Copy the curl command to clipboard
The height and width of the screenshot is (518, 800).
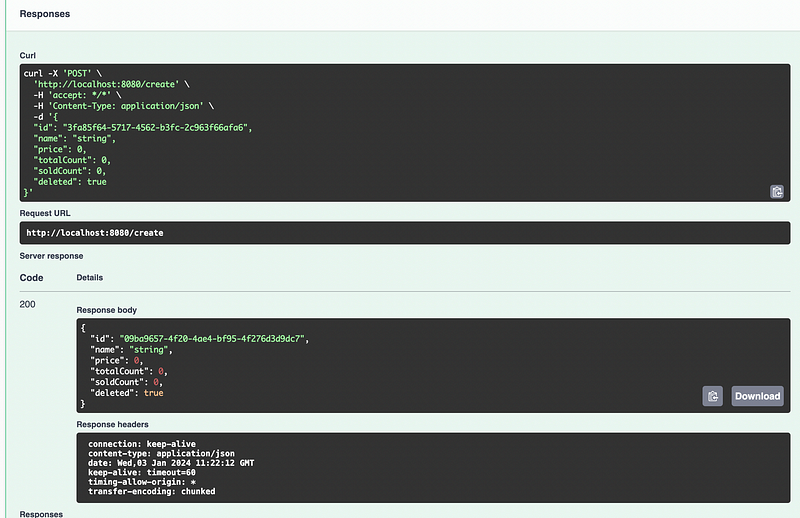[776, 191]
